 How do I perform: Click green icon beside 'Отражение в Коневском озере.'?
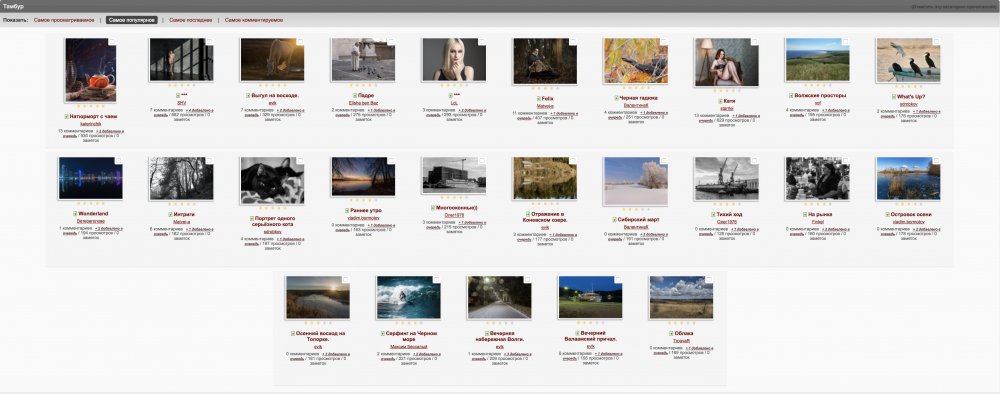[x=529, y=214]
